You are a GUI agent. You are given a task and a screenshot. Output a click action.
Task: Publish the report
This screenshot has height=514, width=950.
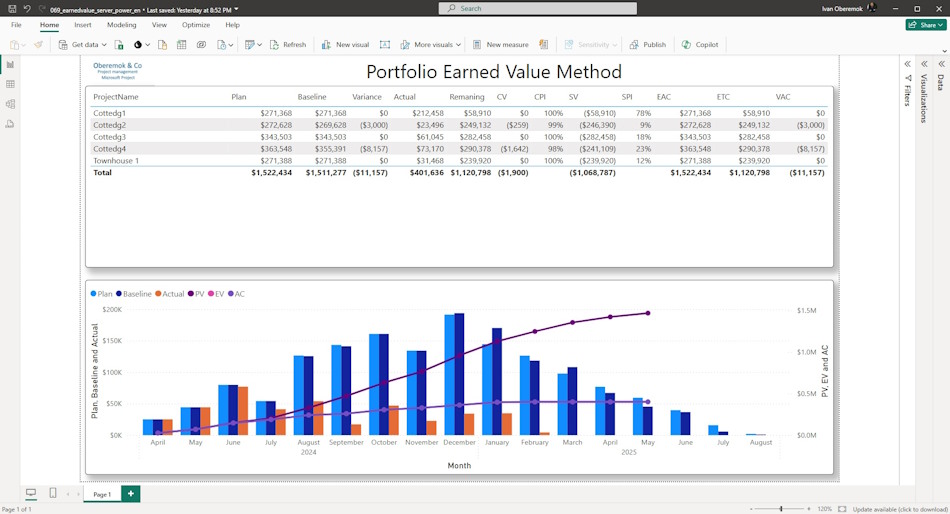point(648,44)
